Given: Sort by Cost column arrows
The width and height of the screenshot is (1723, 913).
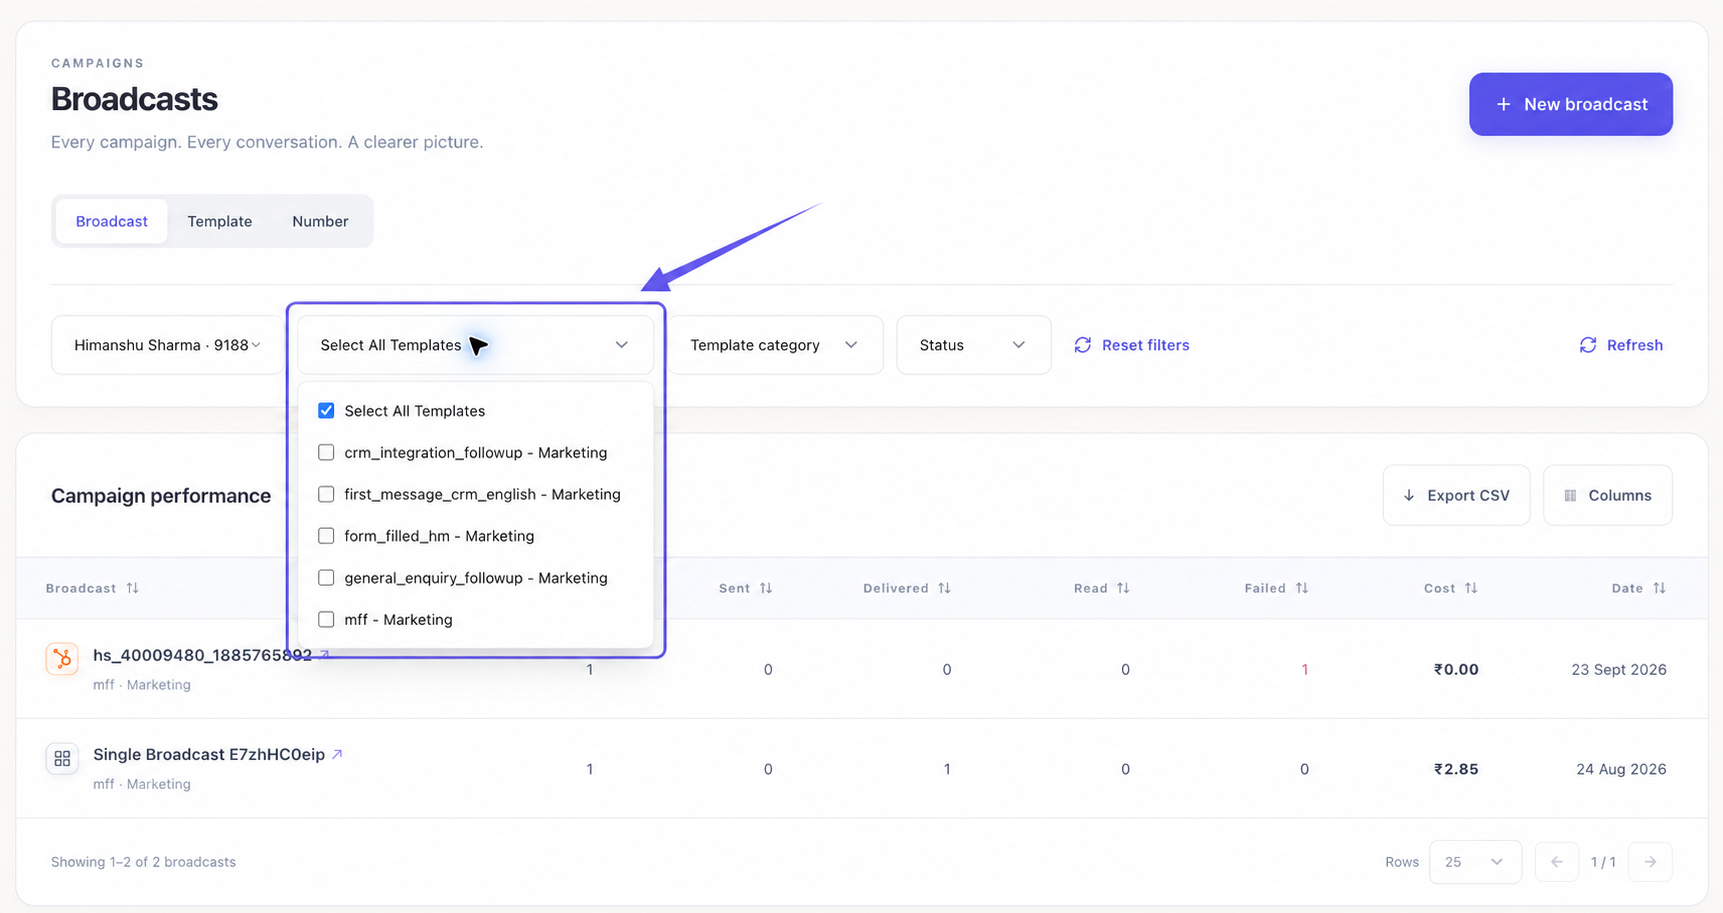Looking at the screenshot, I should pos(1471,588).
